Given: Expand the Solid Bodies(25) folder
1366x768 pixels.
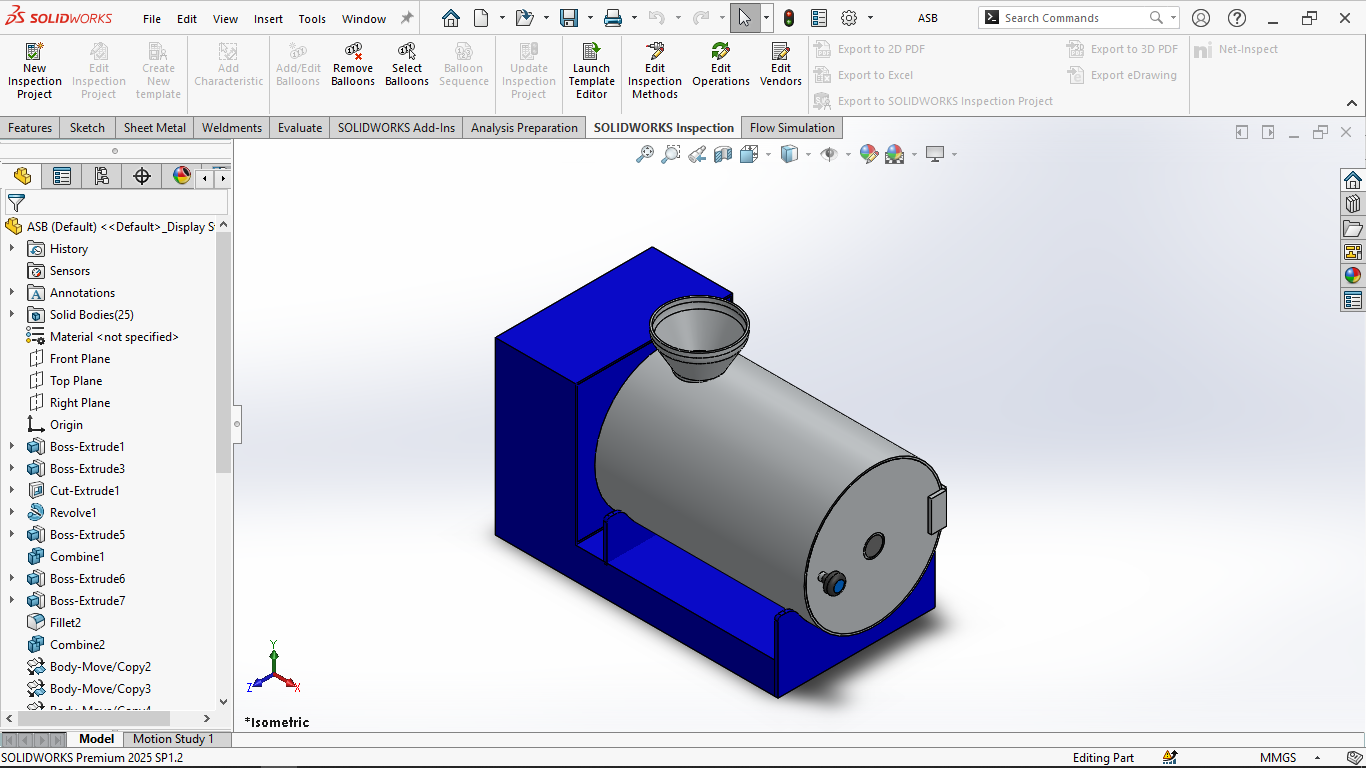Looking at the screenshot, I should [x=12, y=315].
